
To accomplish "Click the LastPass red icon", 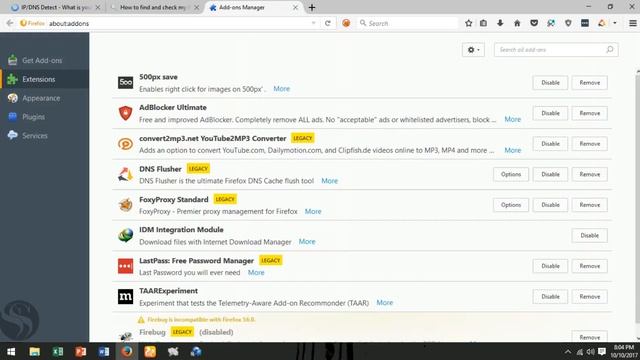I will coord(125,266).
